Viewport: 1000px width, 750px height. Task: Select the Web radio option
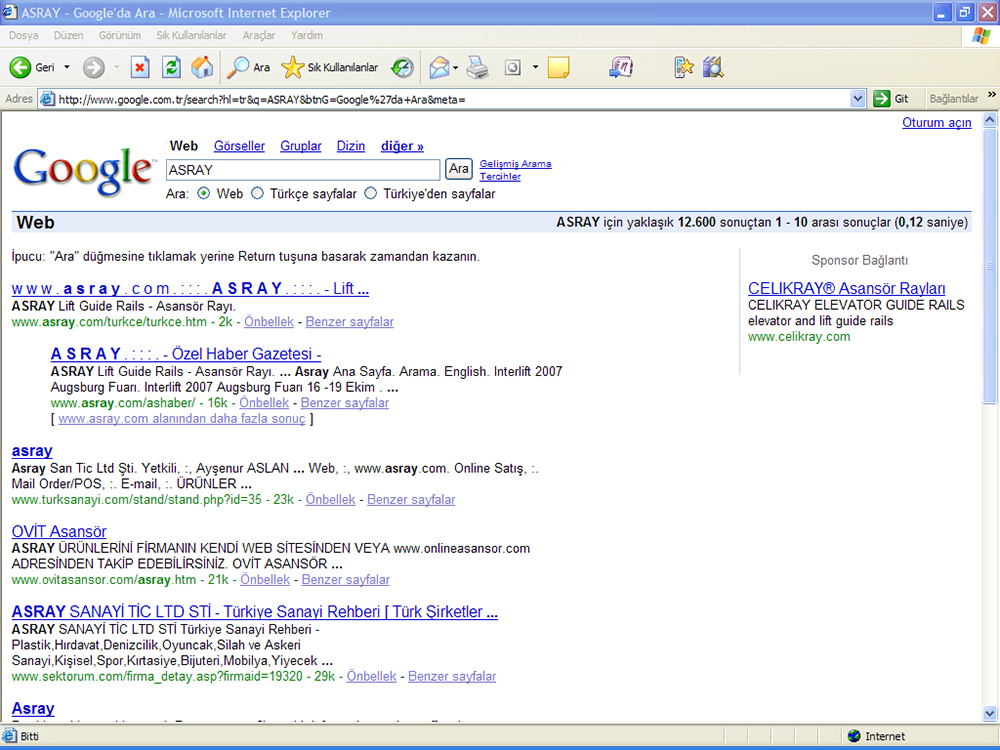[203, 193]
